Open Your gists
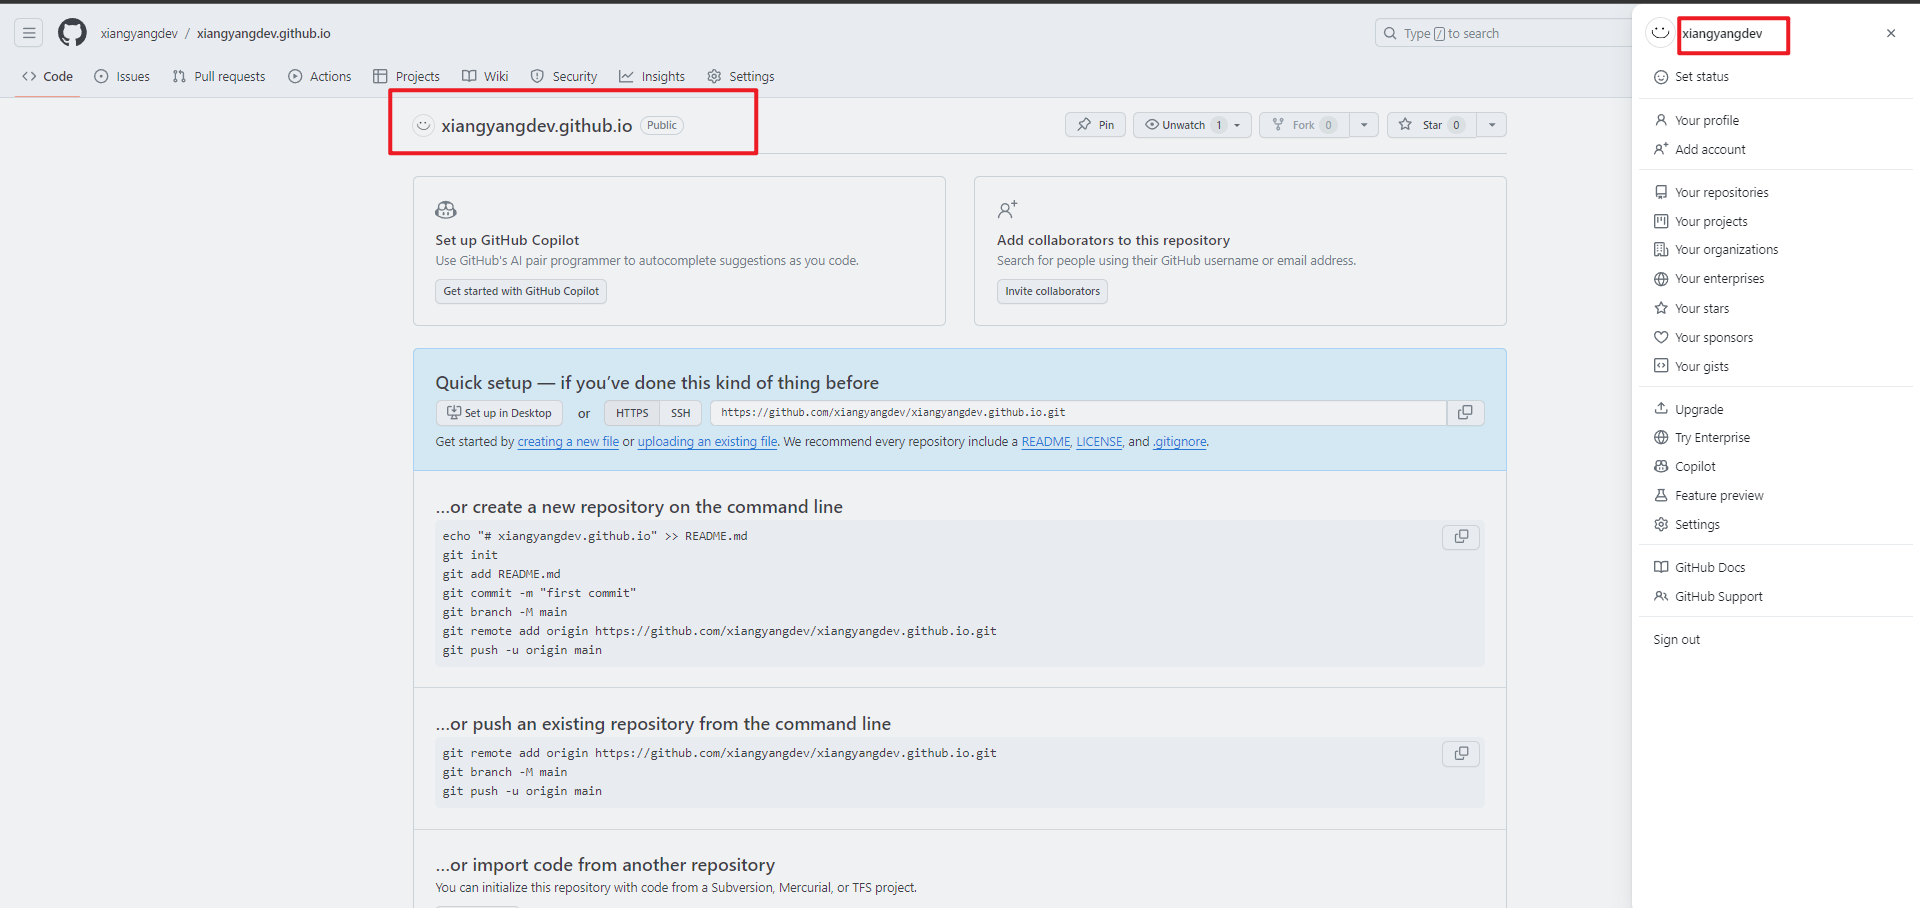Image resolution: width=1920 pixels, height=908 pixels. tap(1775, 367)
